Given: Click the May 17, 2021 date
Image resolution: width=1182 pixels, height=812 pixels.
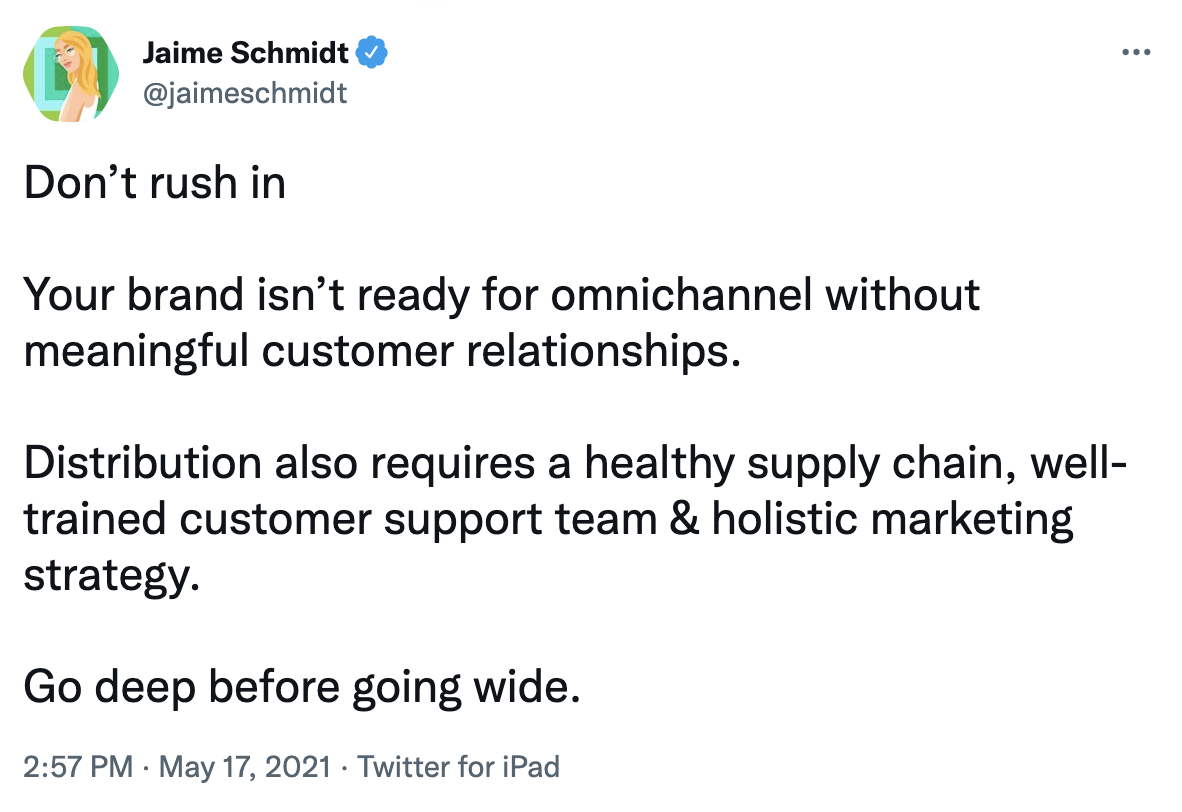Looking at the screenshot, I should [x=244, y=767].
